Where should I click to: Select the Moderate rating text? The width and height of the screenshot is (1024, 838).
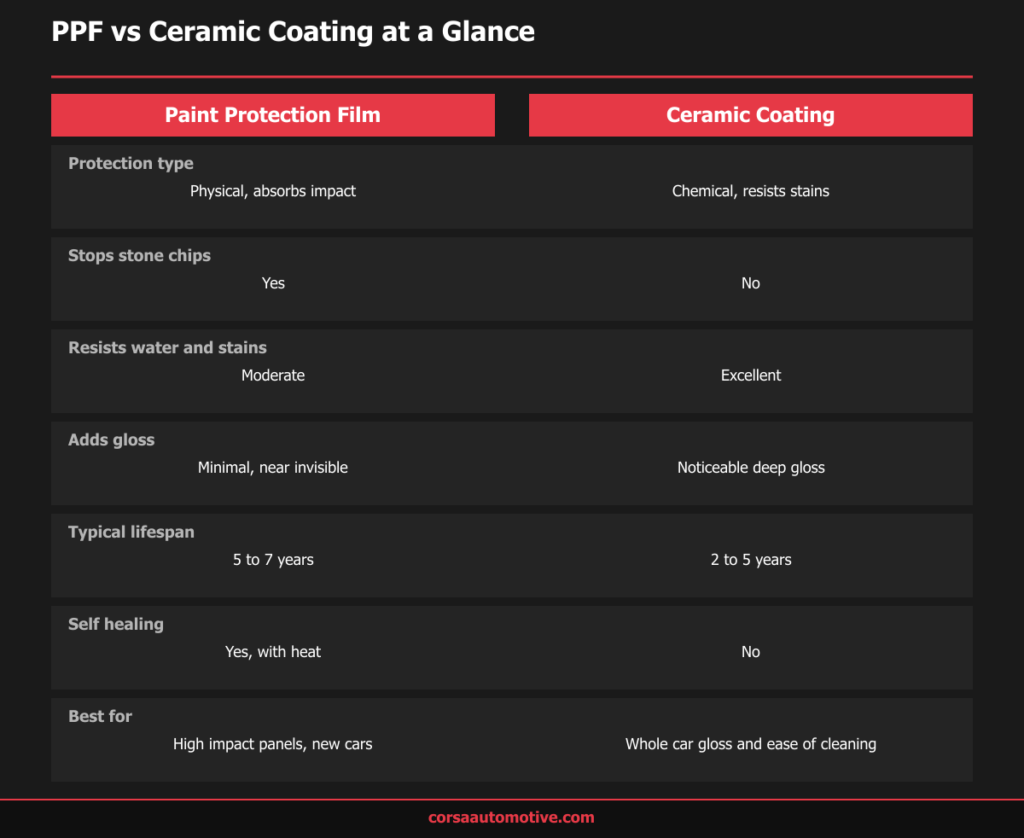[x=273, y=375]
